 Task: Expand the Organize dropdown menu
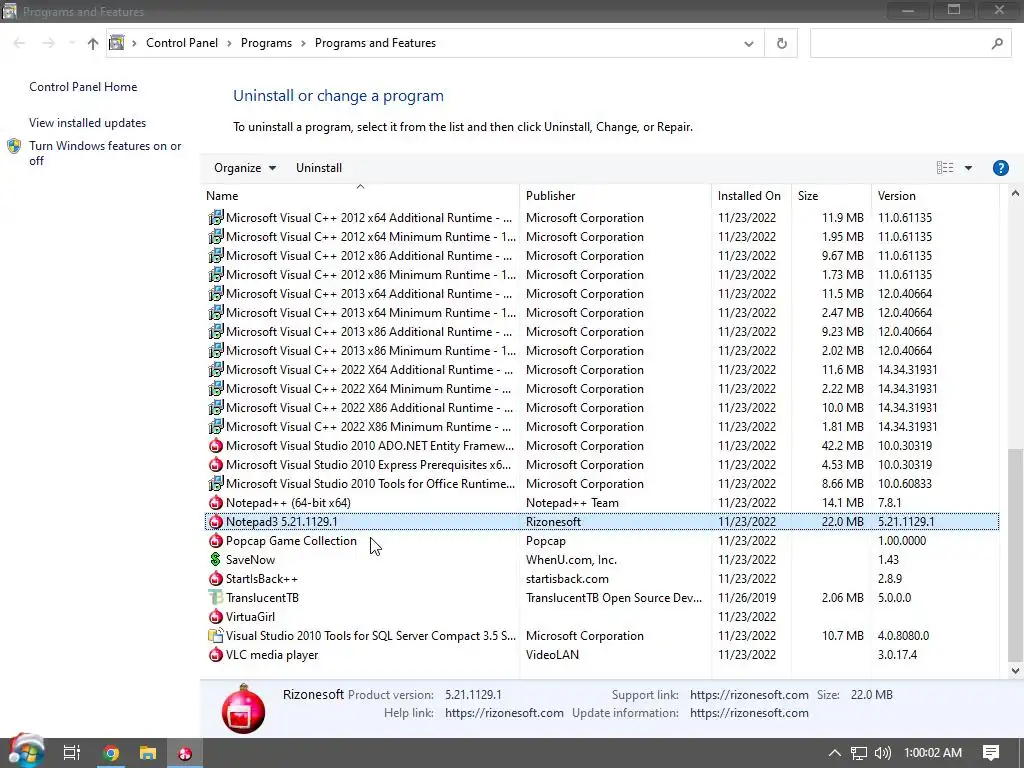pyautogui.click(x=245, y=168)
